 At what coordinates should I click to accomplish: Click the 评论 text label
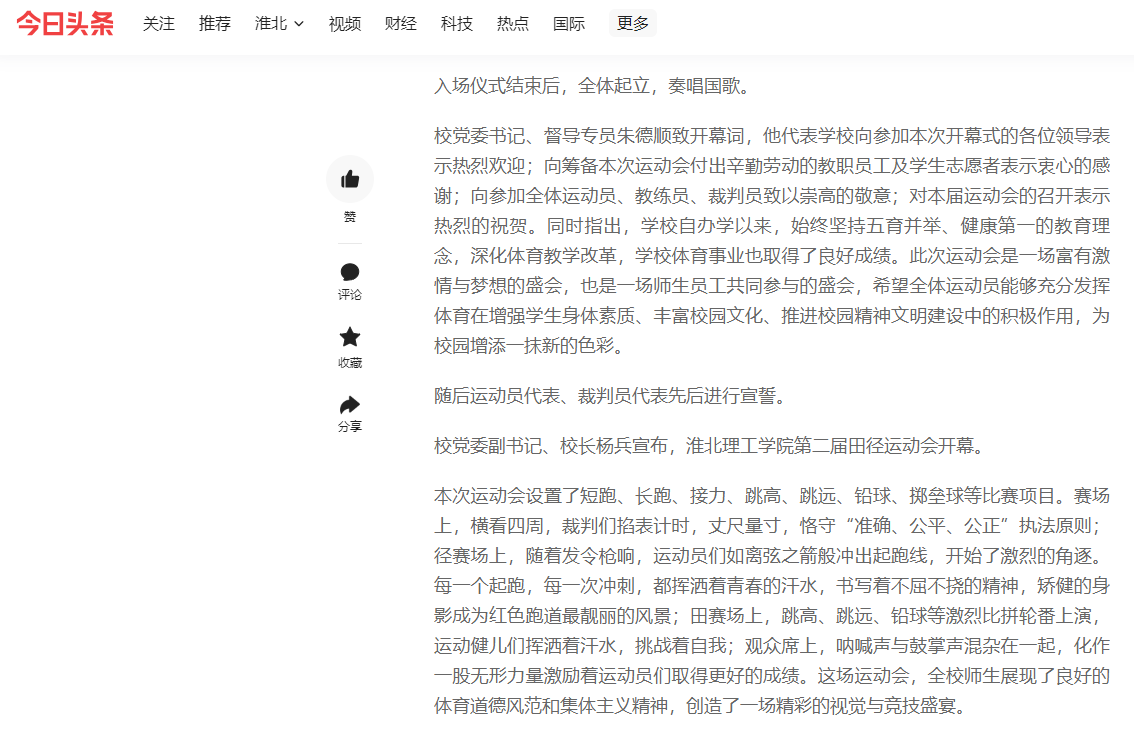click(x=350, y=295)
